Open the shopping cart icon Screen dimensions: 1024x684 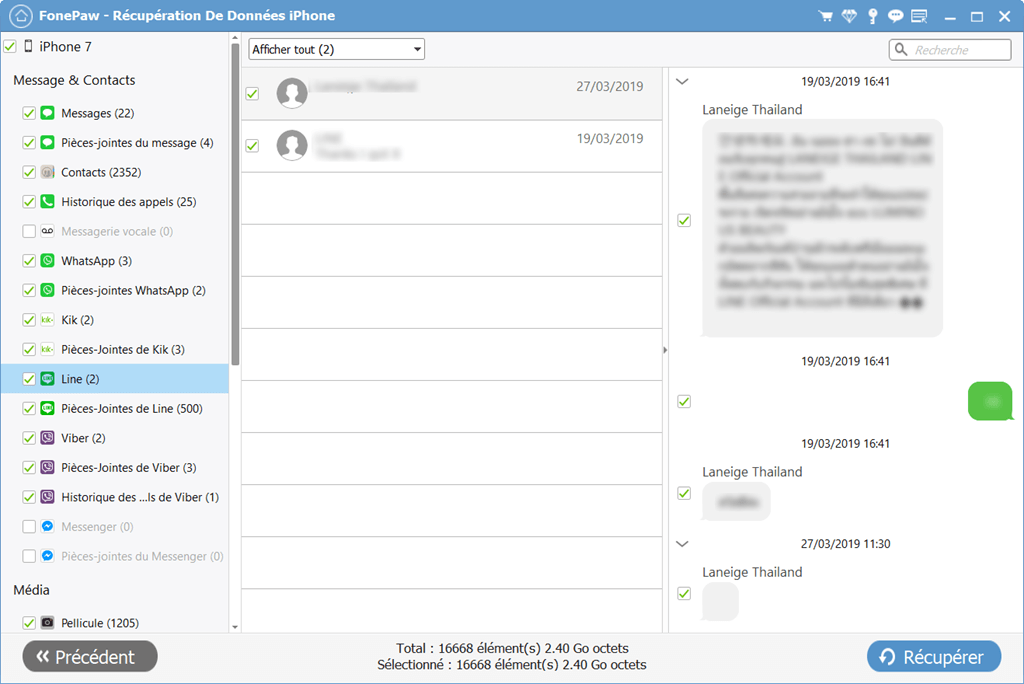(825, 16)
